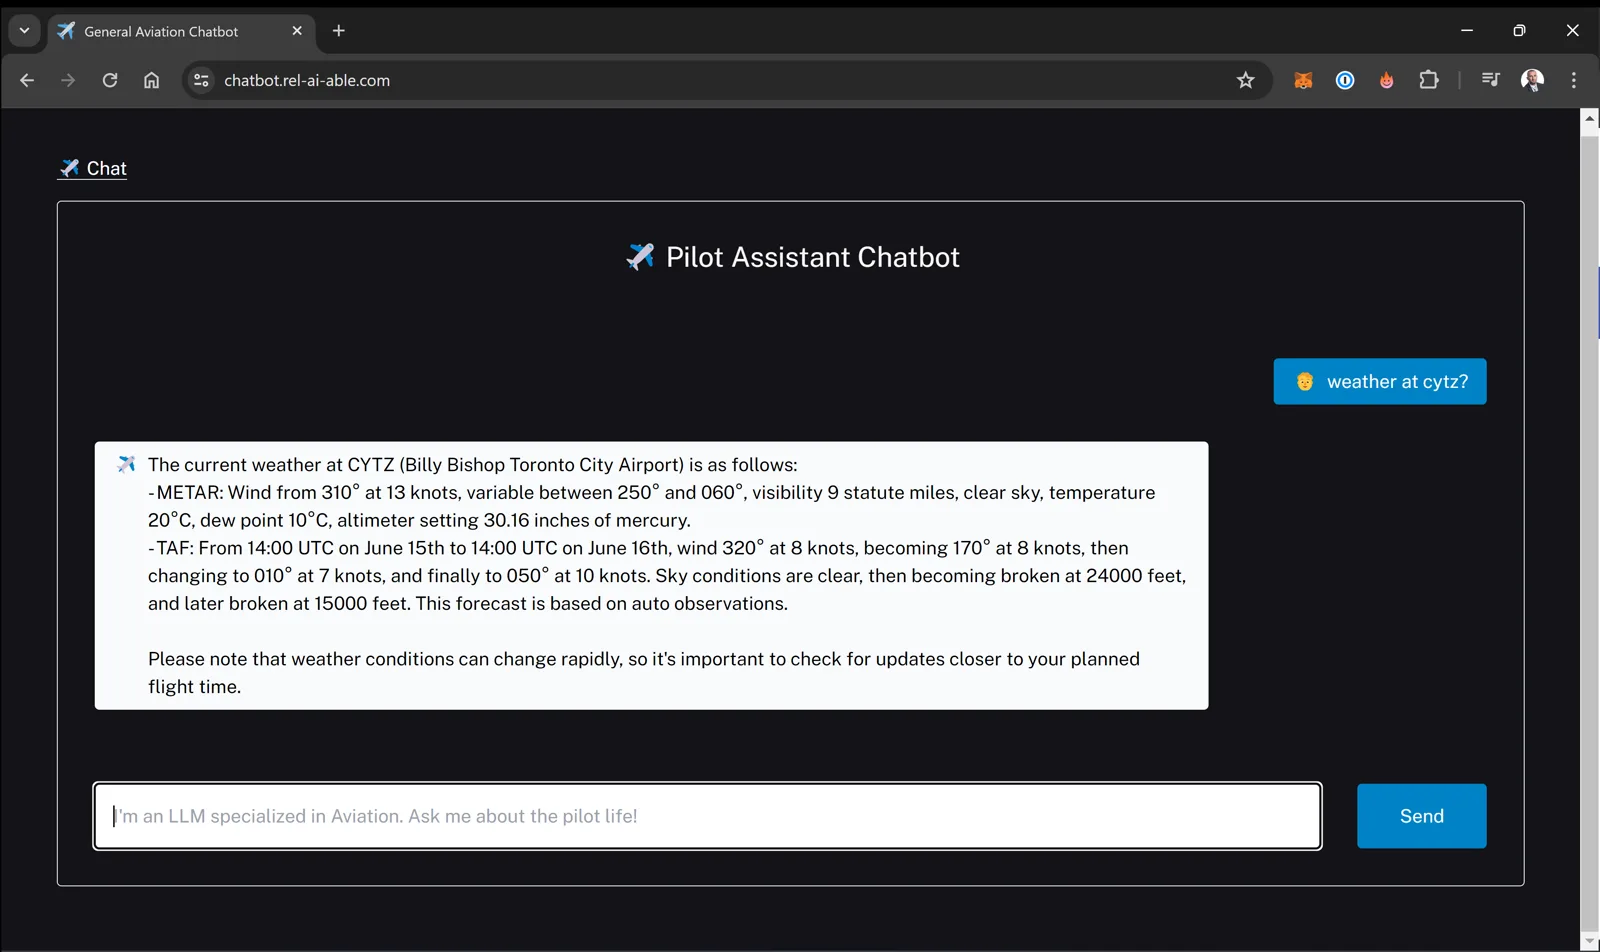Open the Chat navigation link
The width and height of the screenshot is (1600, 952).
[x=93, y=168]
